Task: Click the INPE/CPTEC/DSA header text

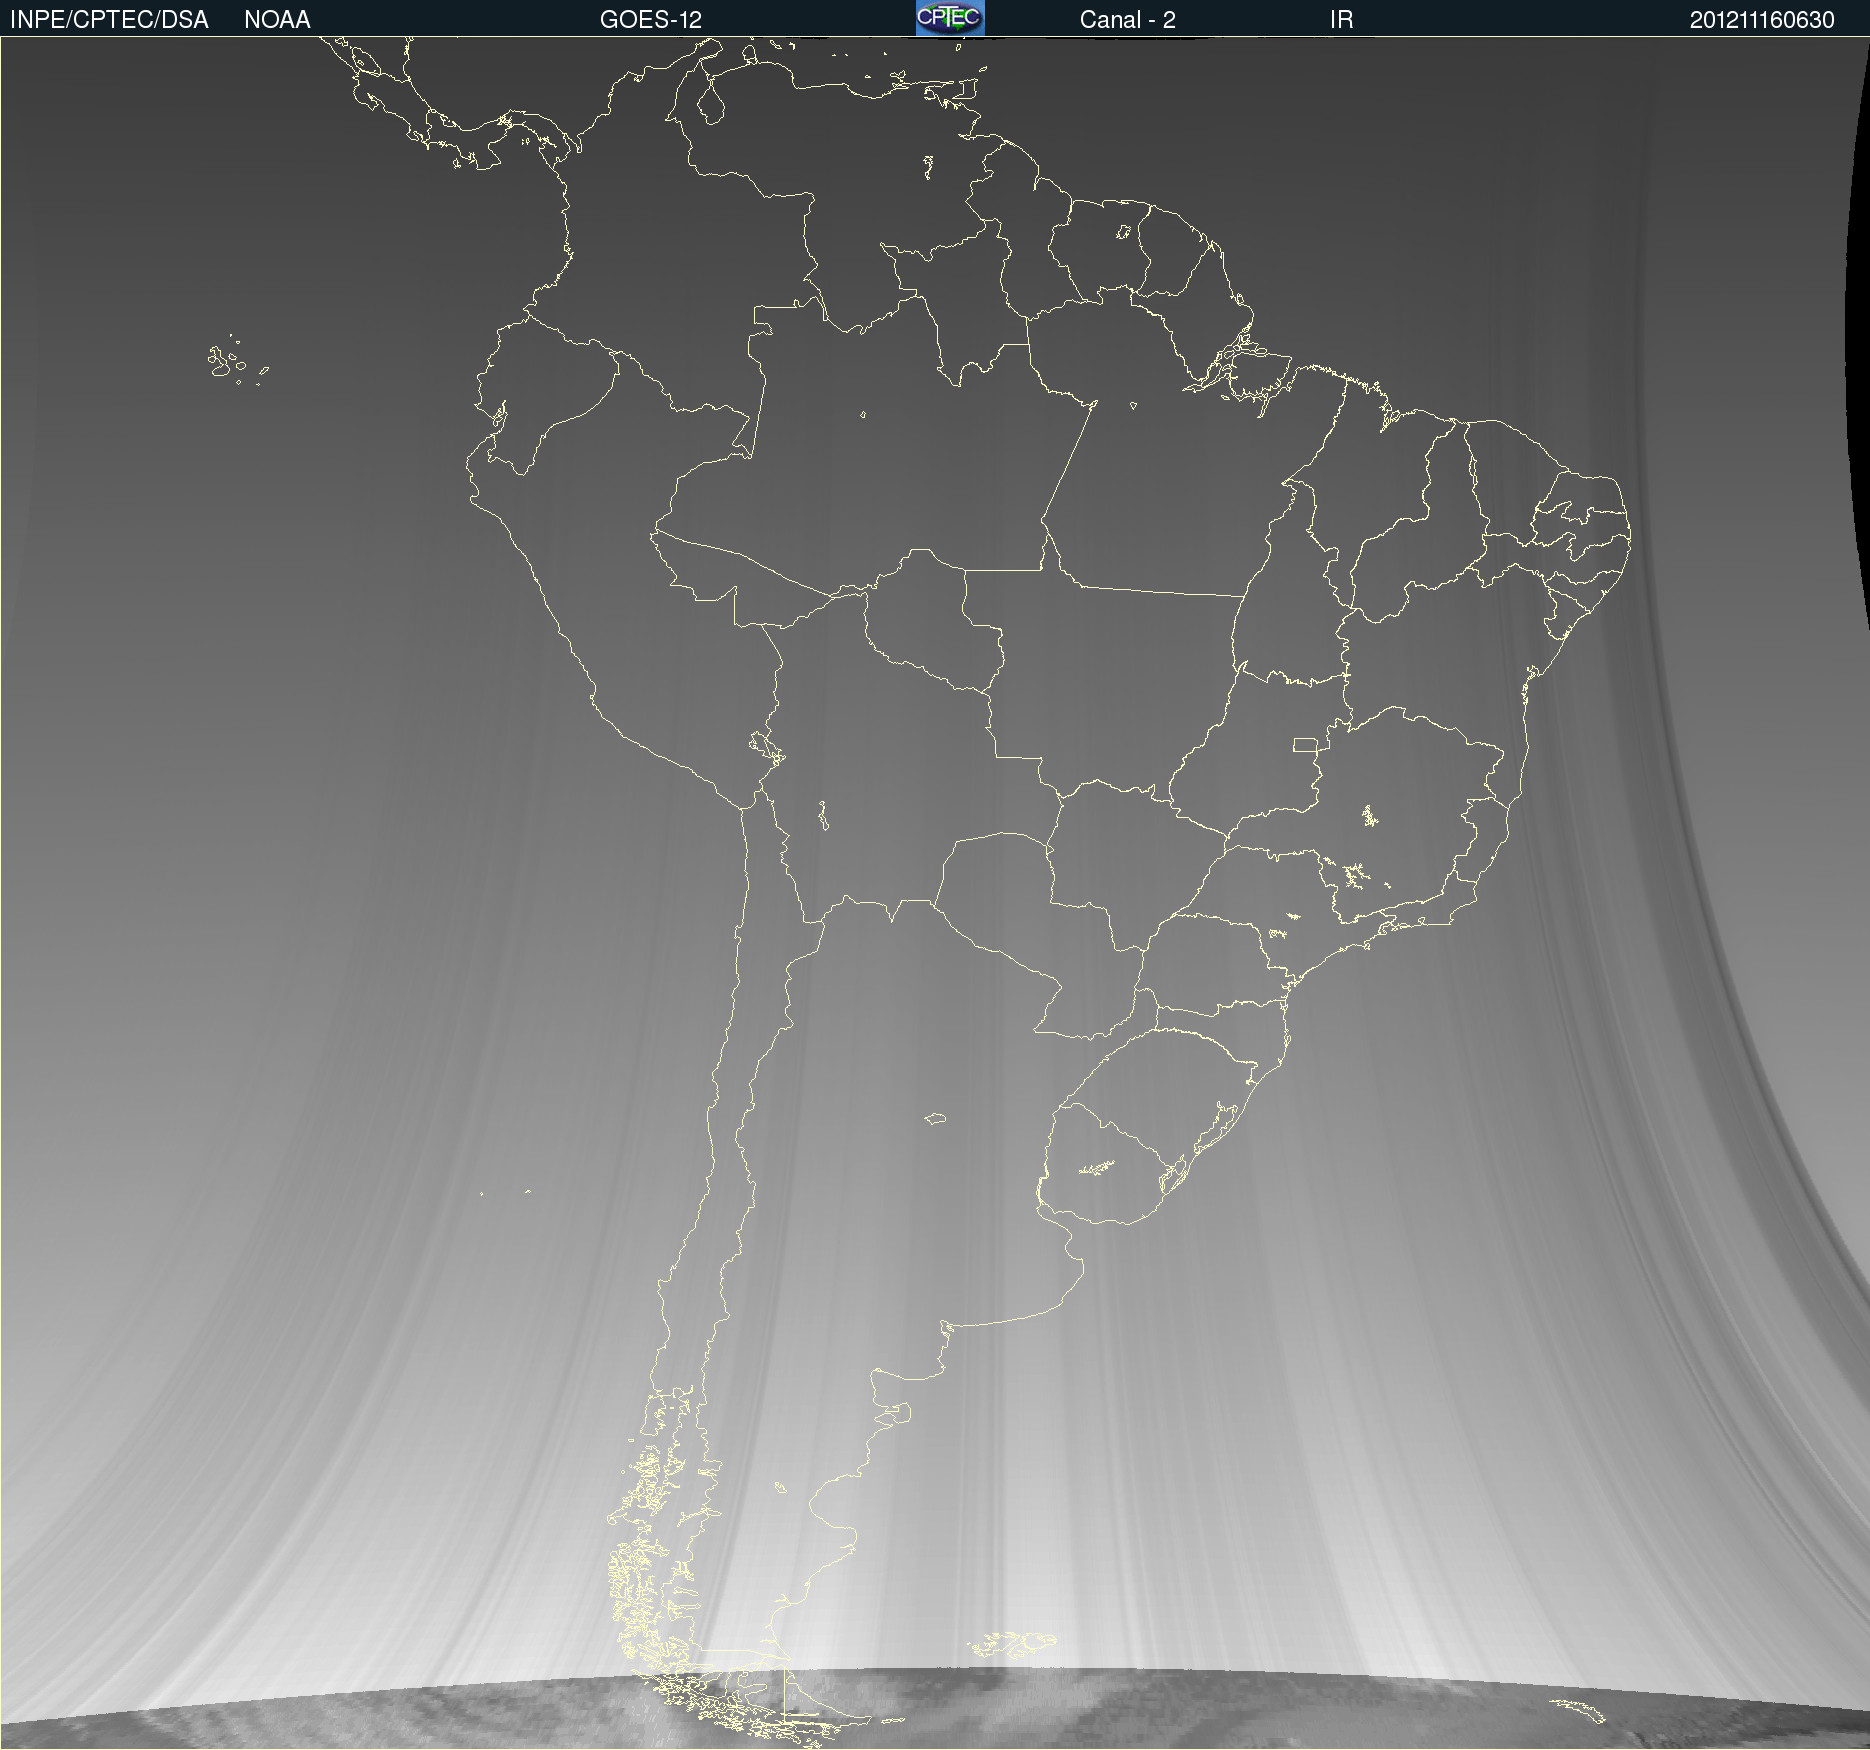Action: tap(109, 20)
